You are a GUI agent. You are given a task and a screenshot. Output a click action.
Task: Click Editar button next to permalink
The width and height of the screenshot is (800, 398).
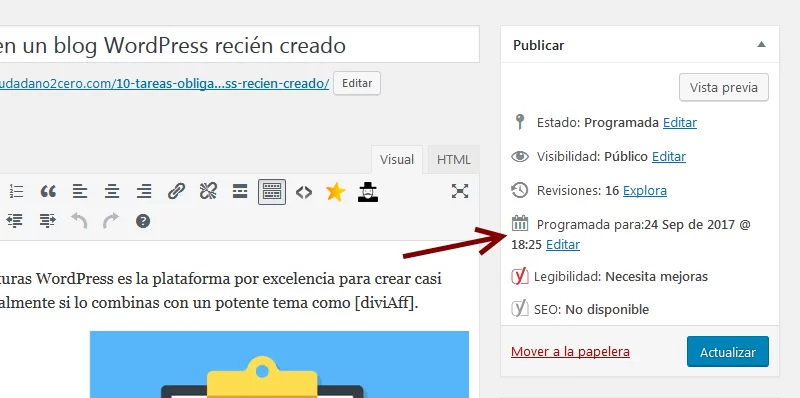coord(357,83)
